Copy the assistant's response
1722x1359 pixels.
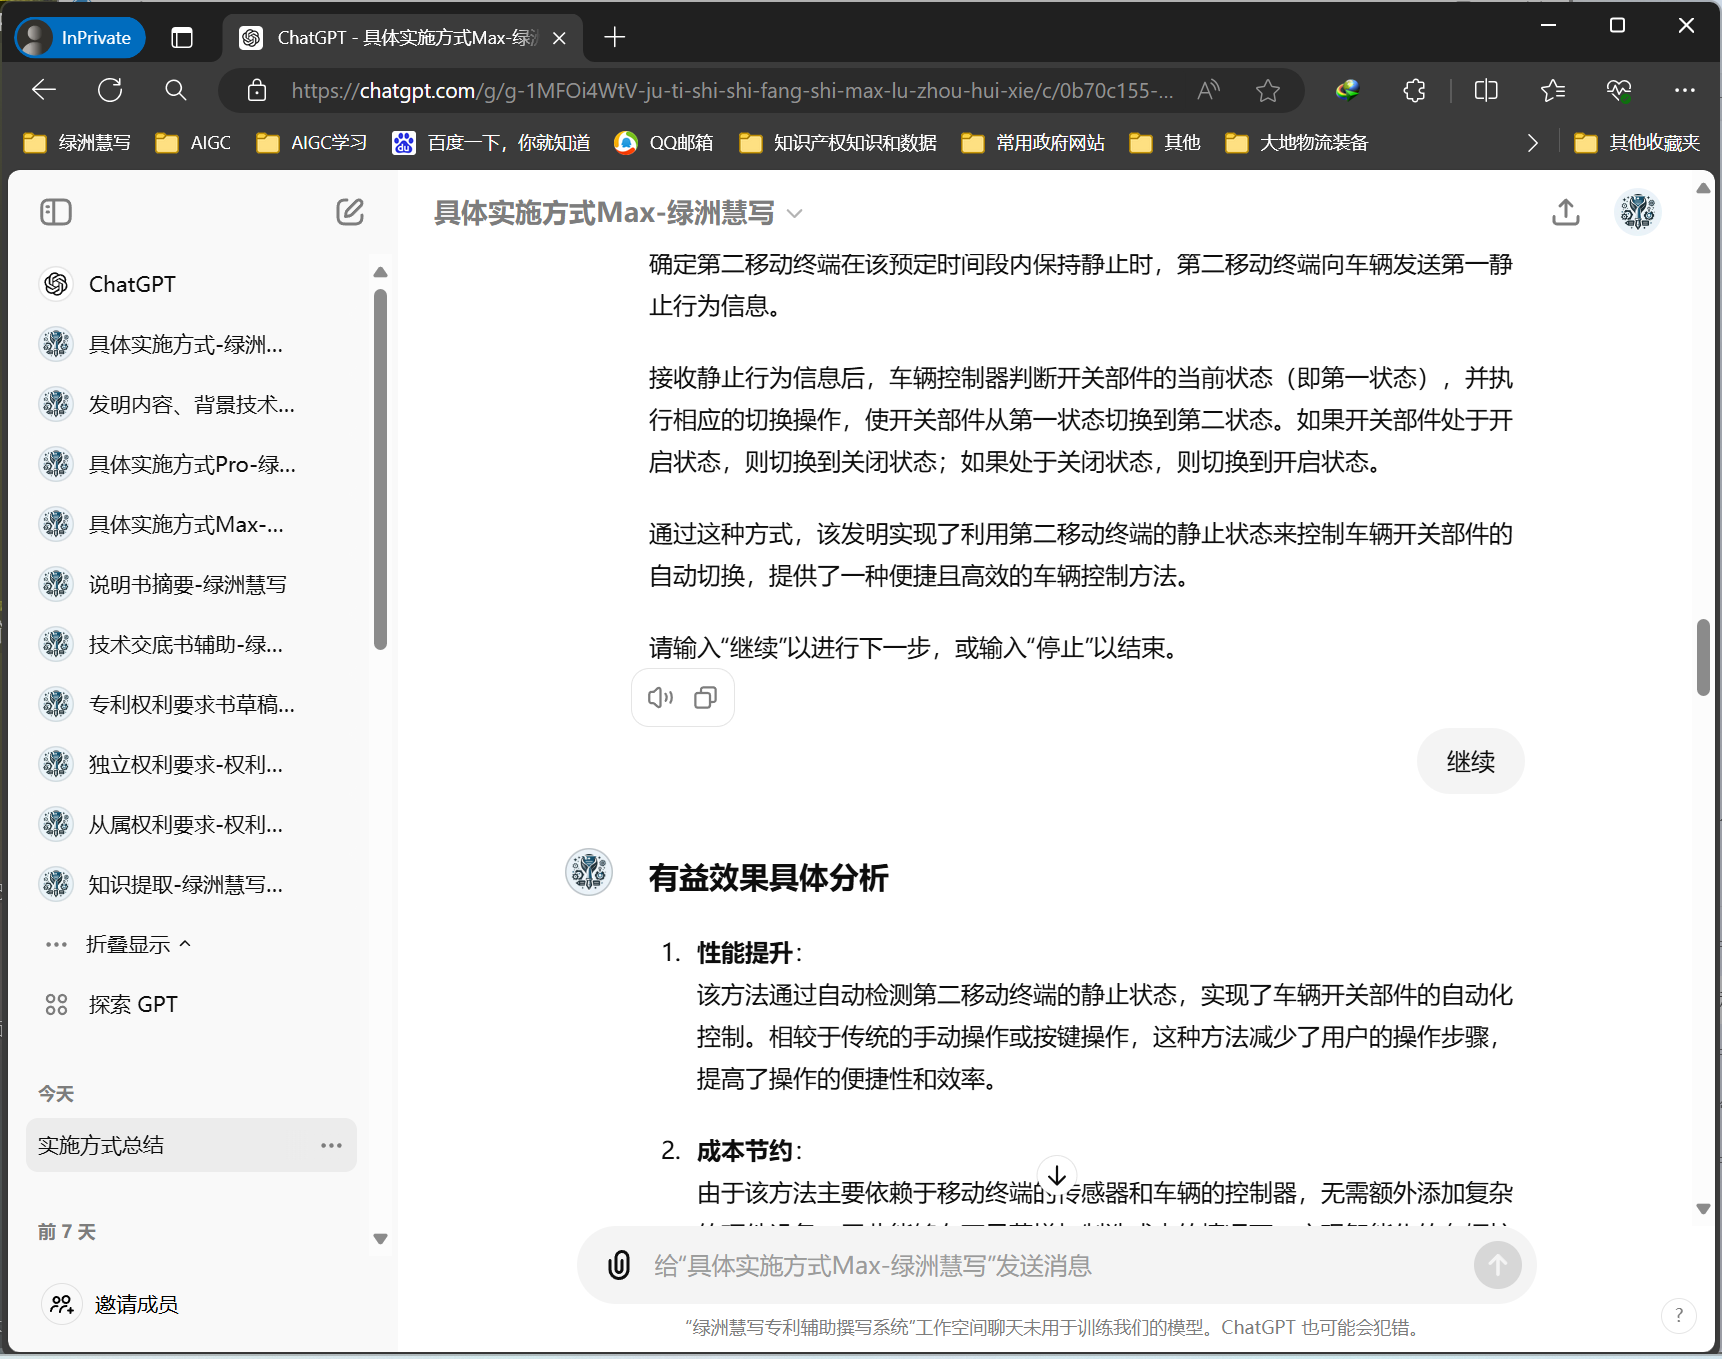(x=705, y=697)
